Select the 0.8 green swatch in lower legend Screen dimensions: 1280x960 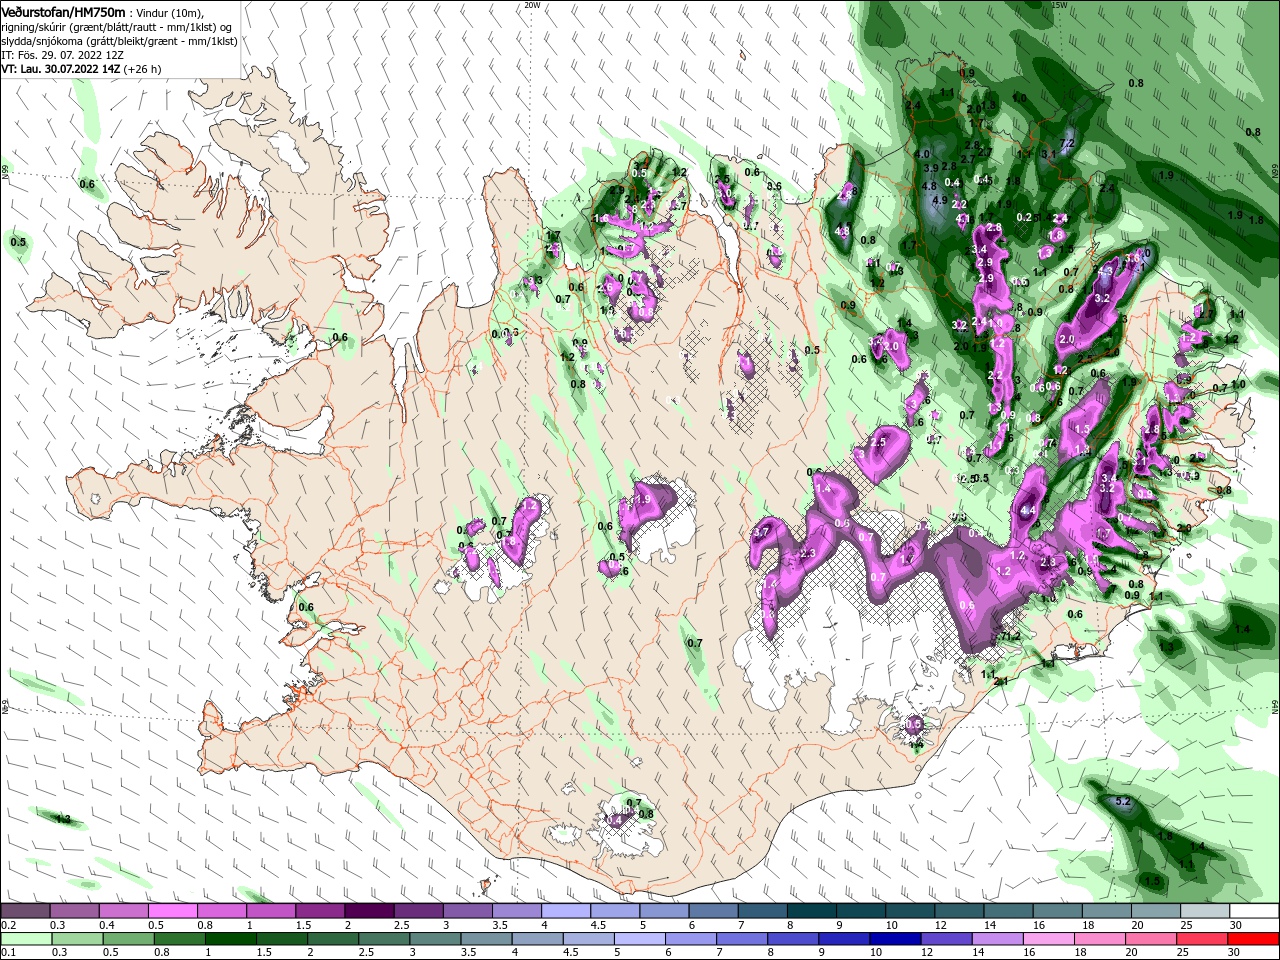click(179, 939)
